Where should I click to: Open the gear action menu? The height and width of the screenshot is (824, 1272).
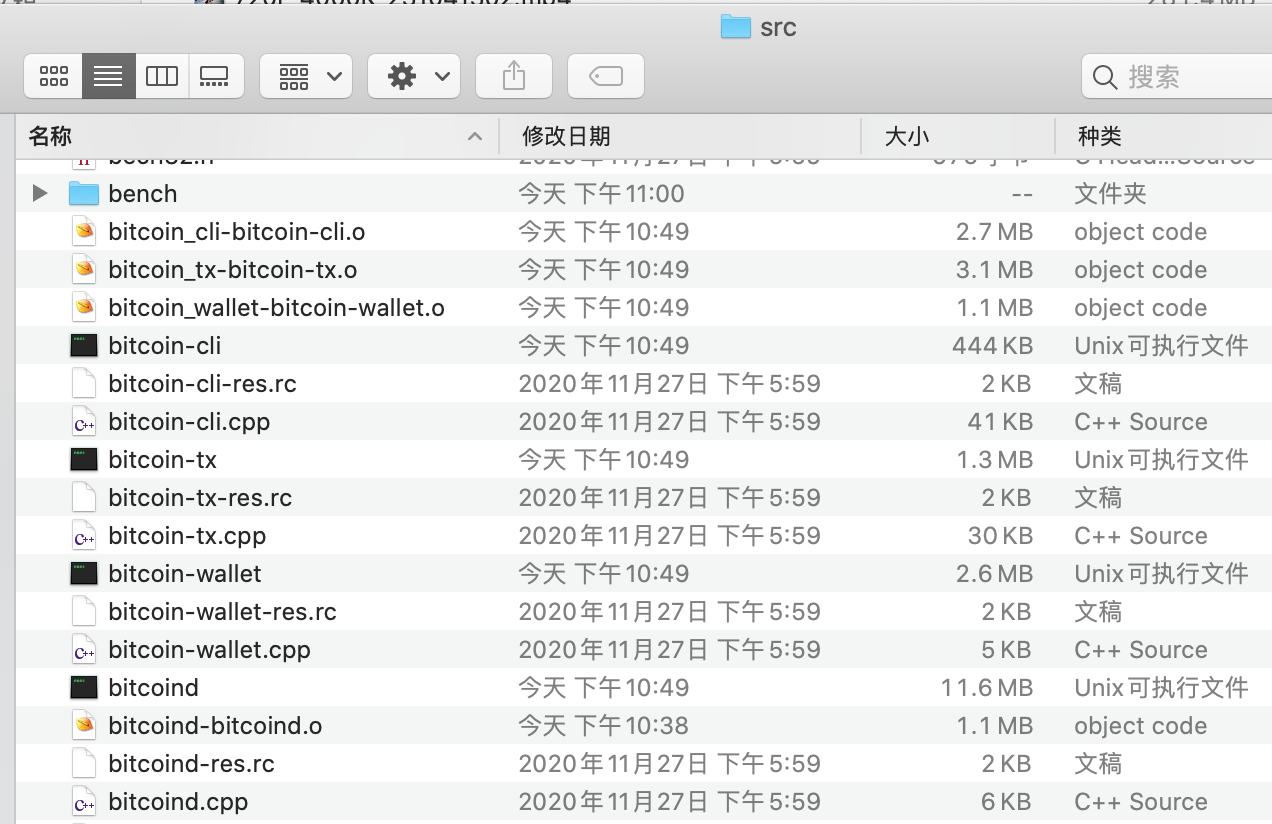(x=414, y=76)
